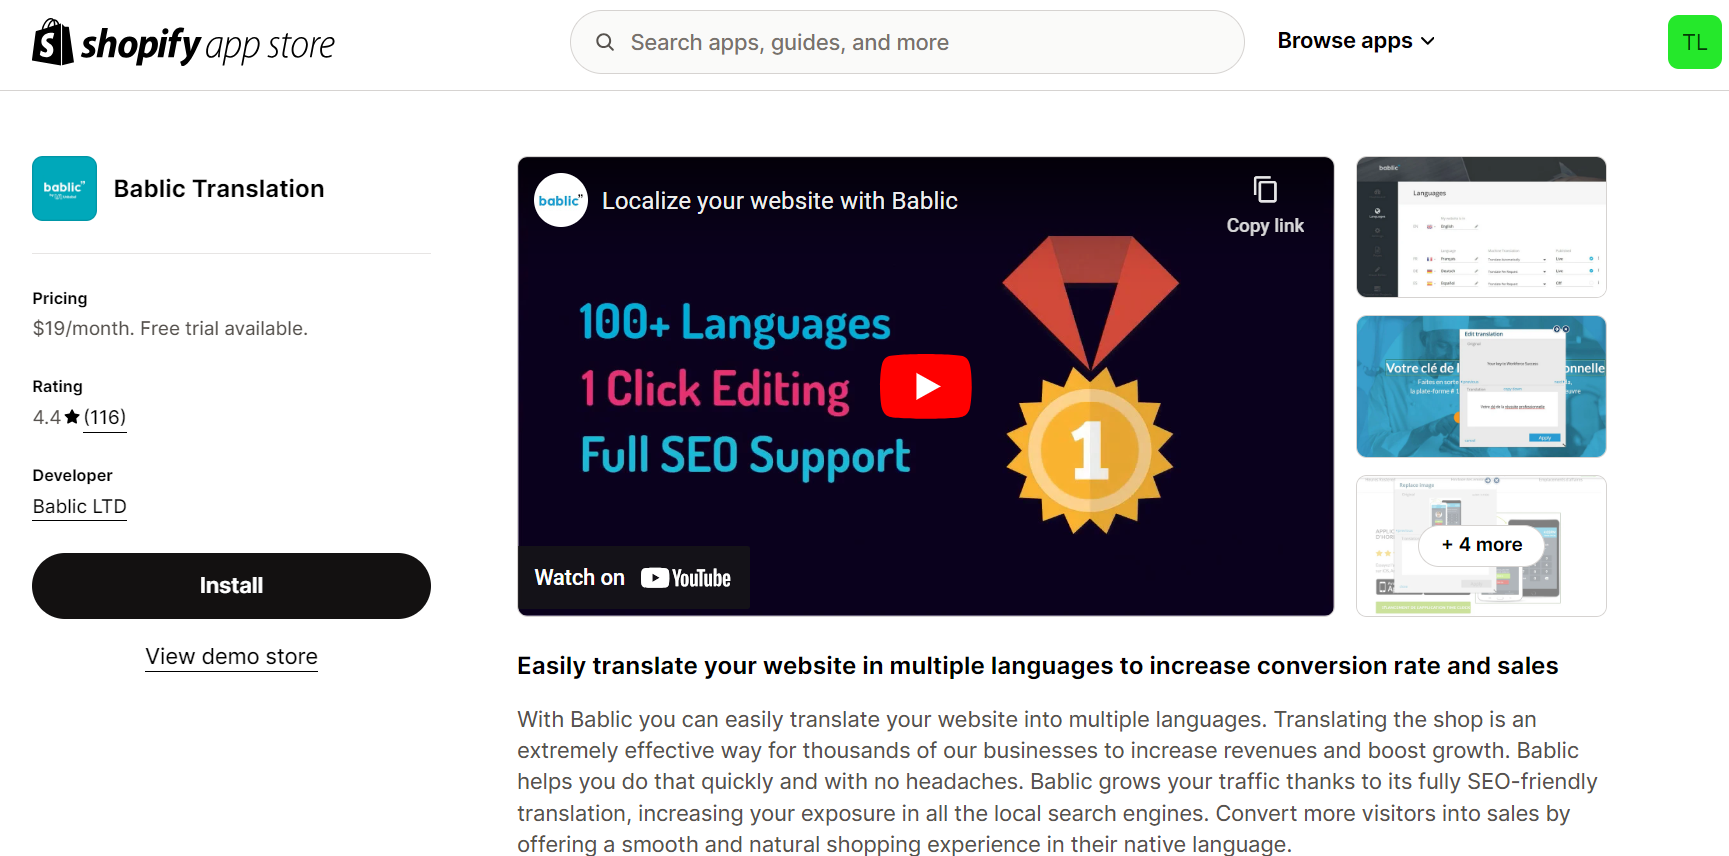Click Watch on YouTube button
This screenshot has height=856, width=1729.
(633, 578)
